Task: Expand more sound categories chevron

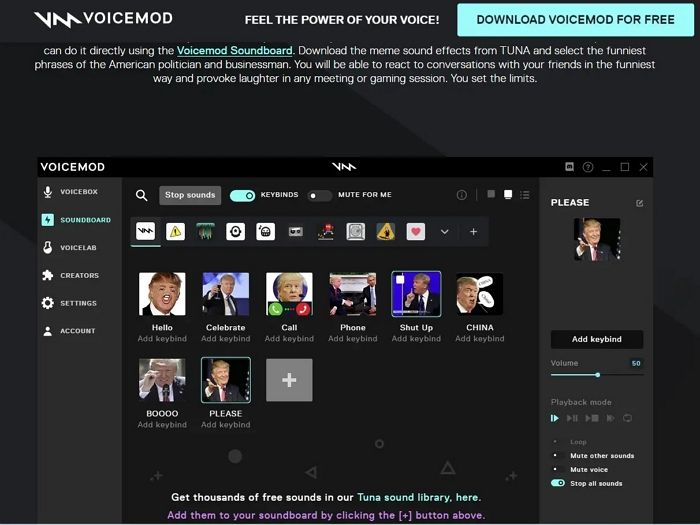Action: [x=445, y=232]
